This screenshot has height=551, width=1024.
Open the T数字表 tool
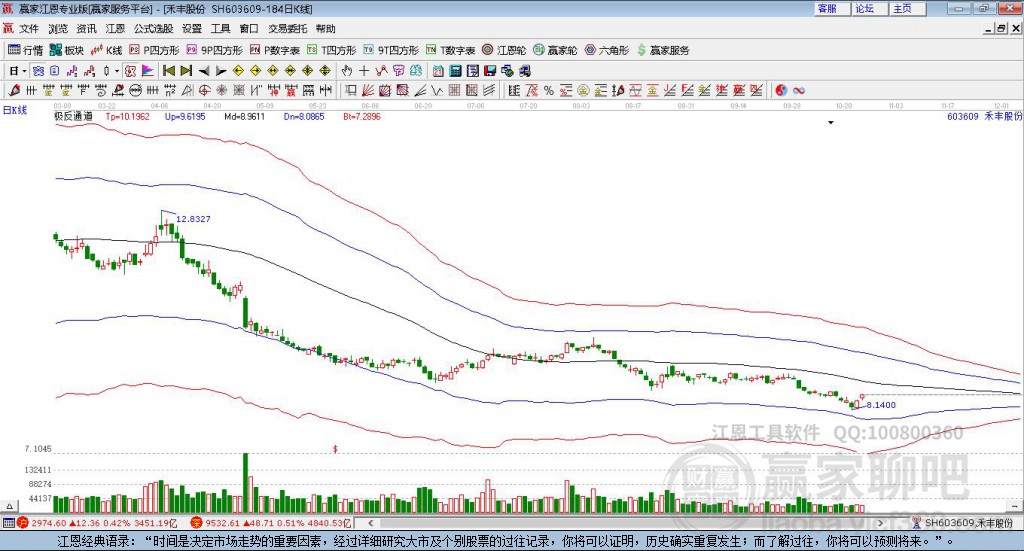click(x=451, y=50)
